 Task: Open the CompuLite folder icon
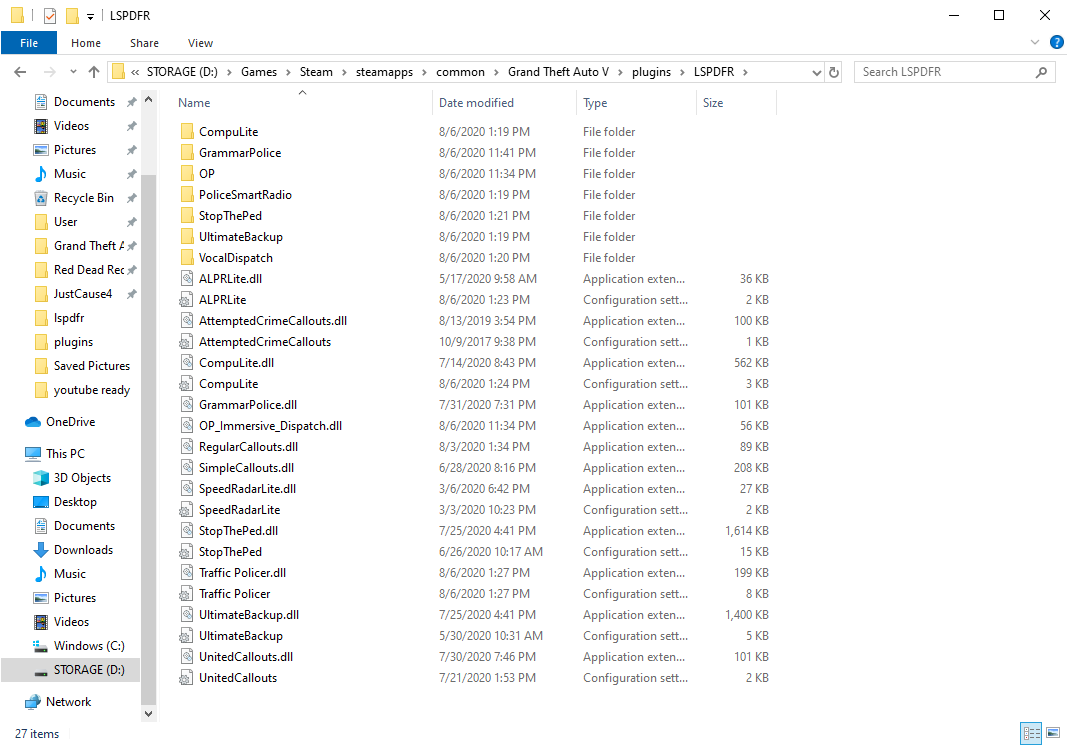(x=187, y=131)
